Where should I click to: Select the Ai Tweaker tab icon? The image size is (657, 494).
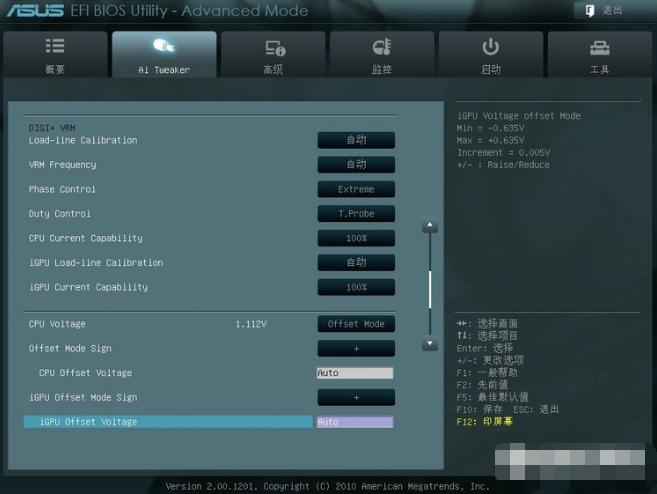(164, 48)
